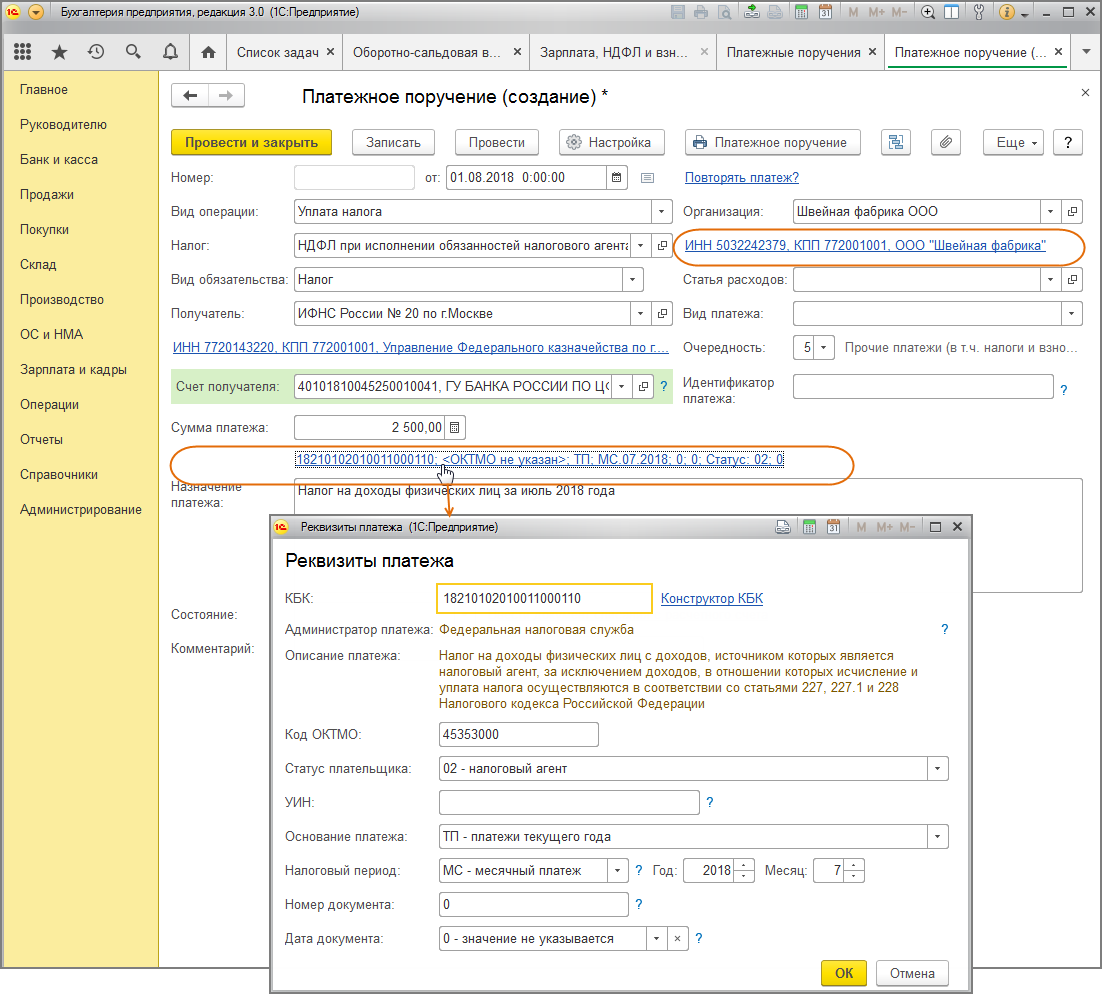Expand the Вид операции dropdown
This screenshot has width=1102, height=995.
click(x=661, y=212)
